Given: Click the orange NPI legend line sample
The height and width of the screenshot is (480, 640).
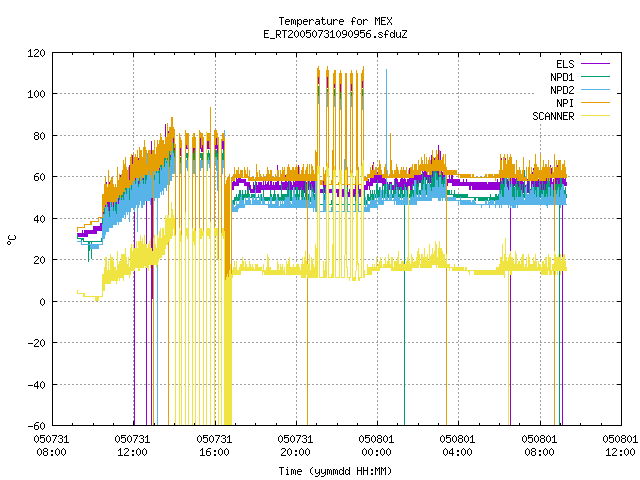Looking at the screenshot, I should coord(595,103).
